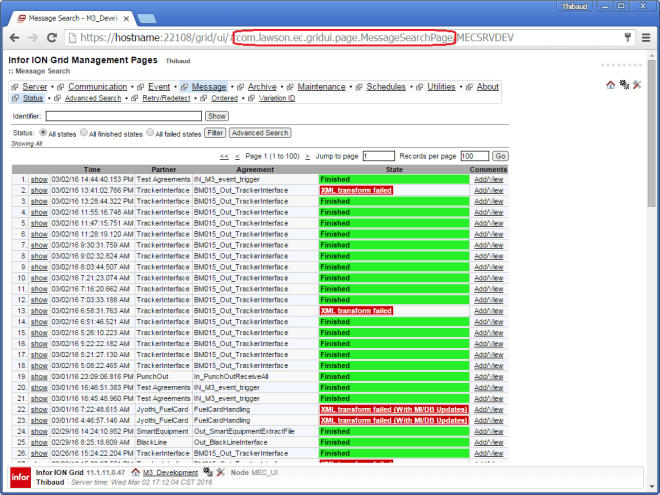The height and width of the screenshot is (495, 660).
Task: Open the Chrome hamburger menu
Action: (x=646, y=37)
